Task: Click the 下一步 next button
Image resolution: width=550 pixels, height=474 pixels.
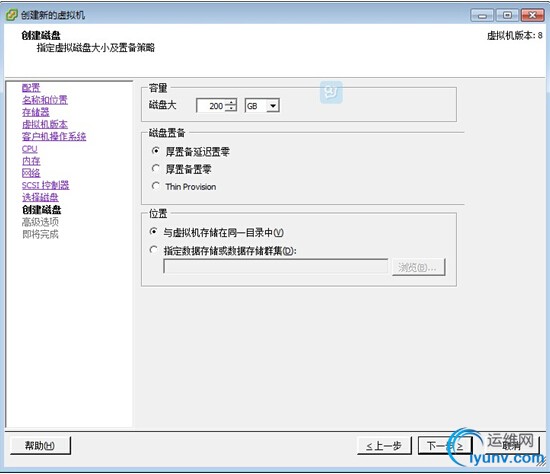Action: pyautogui.click(x=445, y=446)
